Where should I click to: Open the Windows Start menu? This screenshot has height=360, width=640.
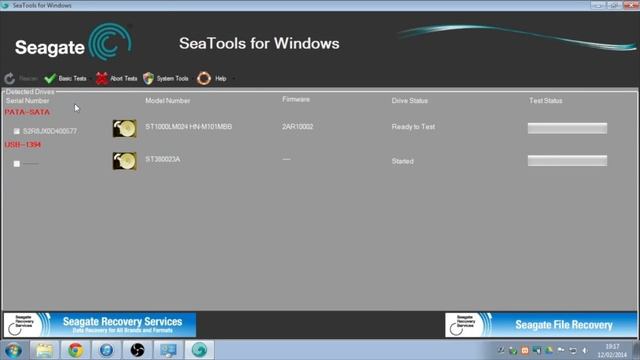pos(13,350)
